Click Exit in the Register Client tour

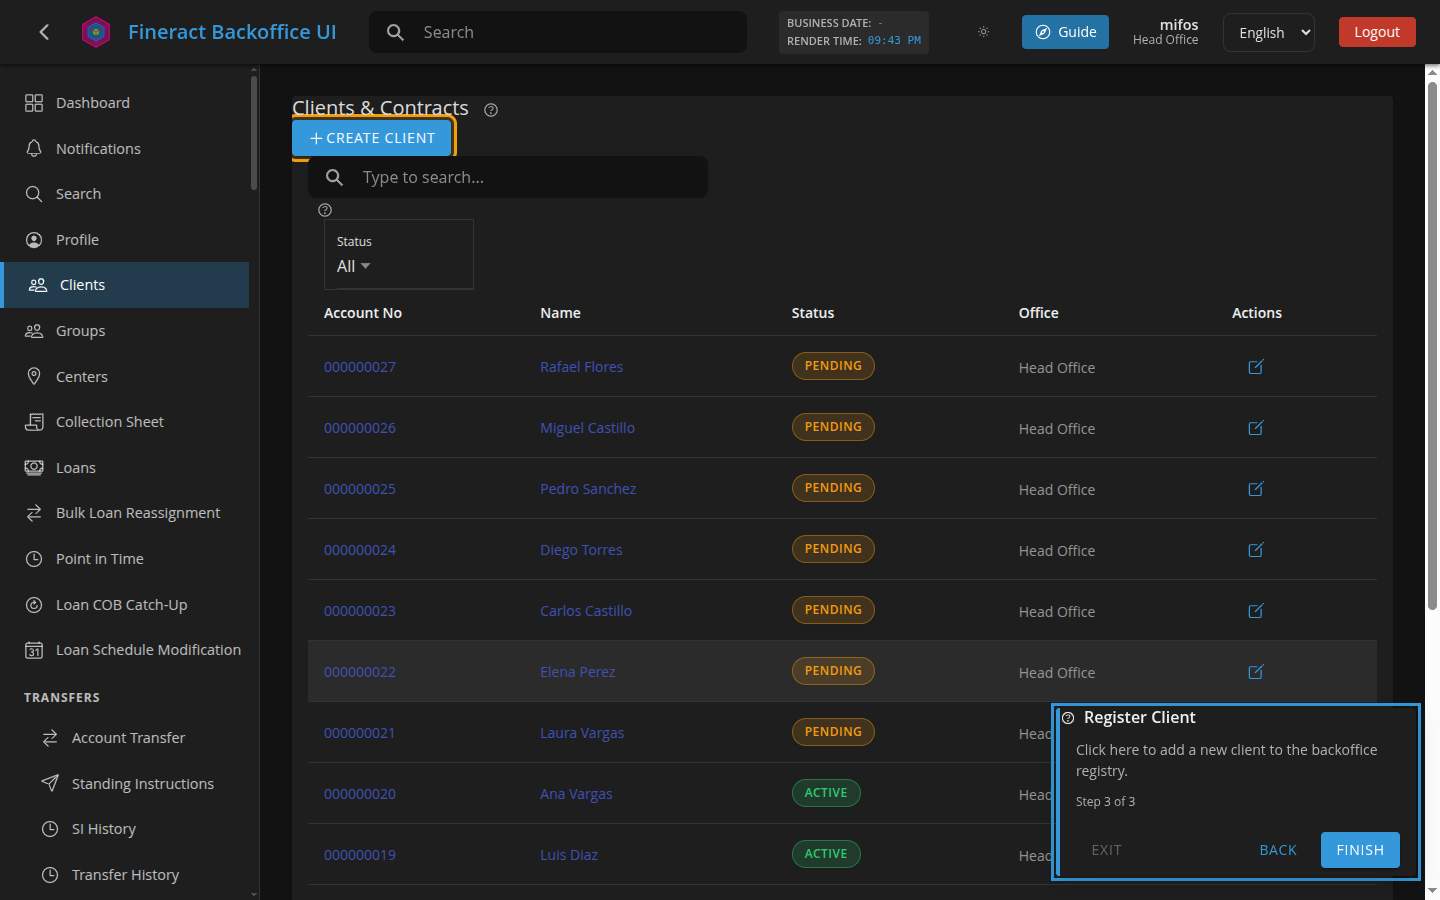[1106, 850]
